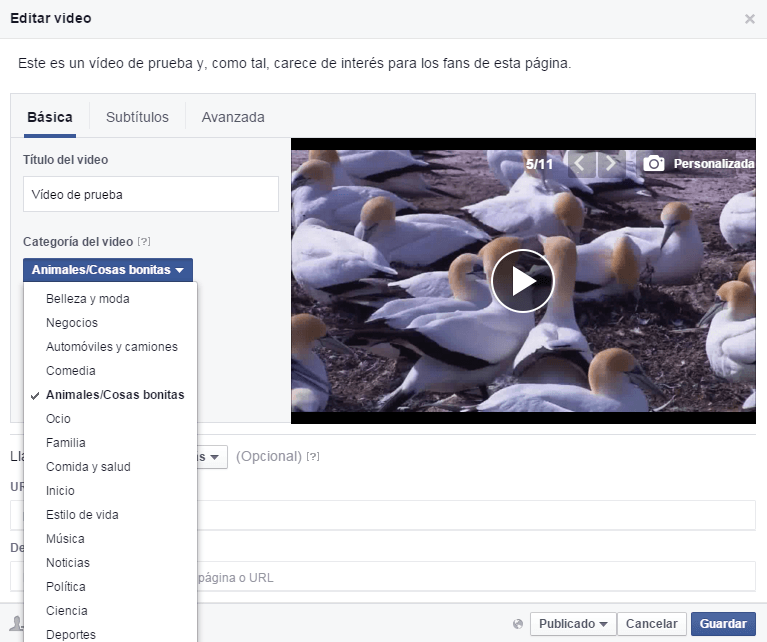Collapse the Animales/Cosas bonitas category dropdown

pyautogui.click(x=108, y=270)
